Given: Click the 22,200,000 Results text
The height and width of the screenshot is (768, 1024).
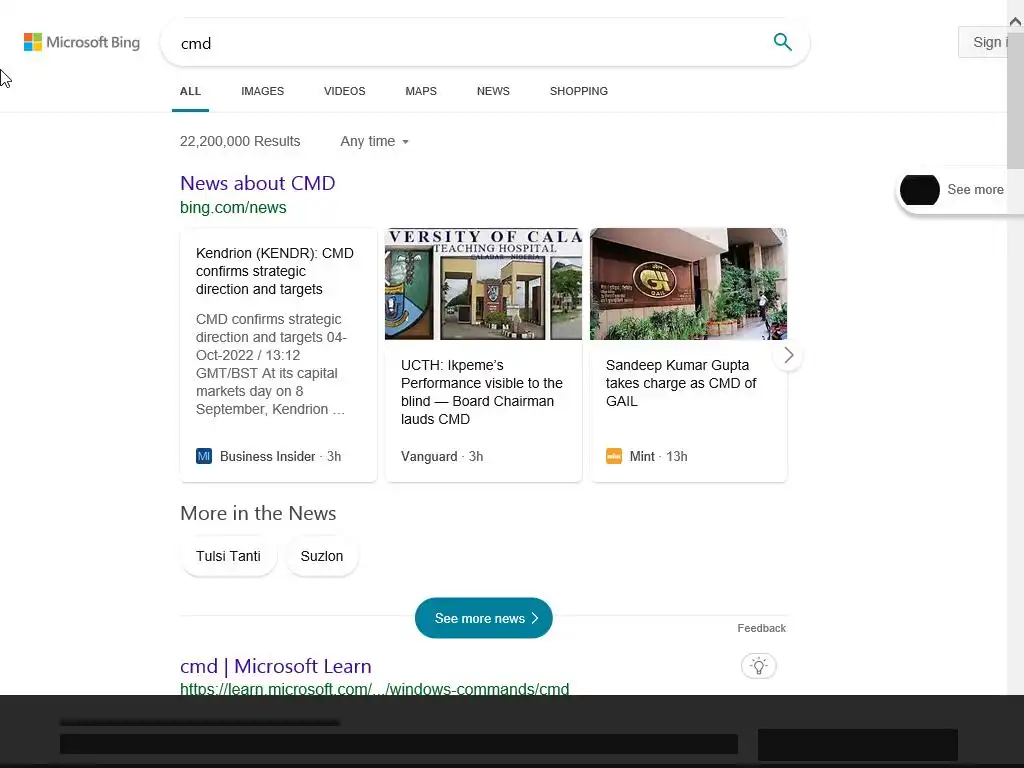Looking at the screenshot, I should [240, 141].
